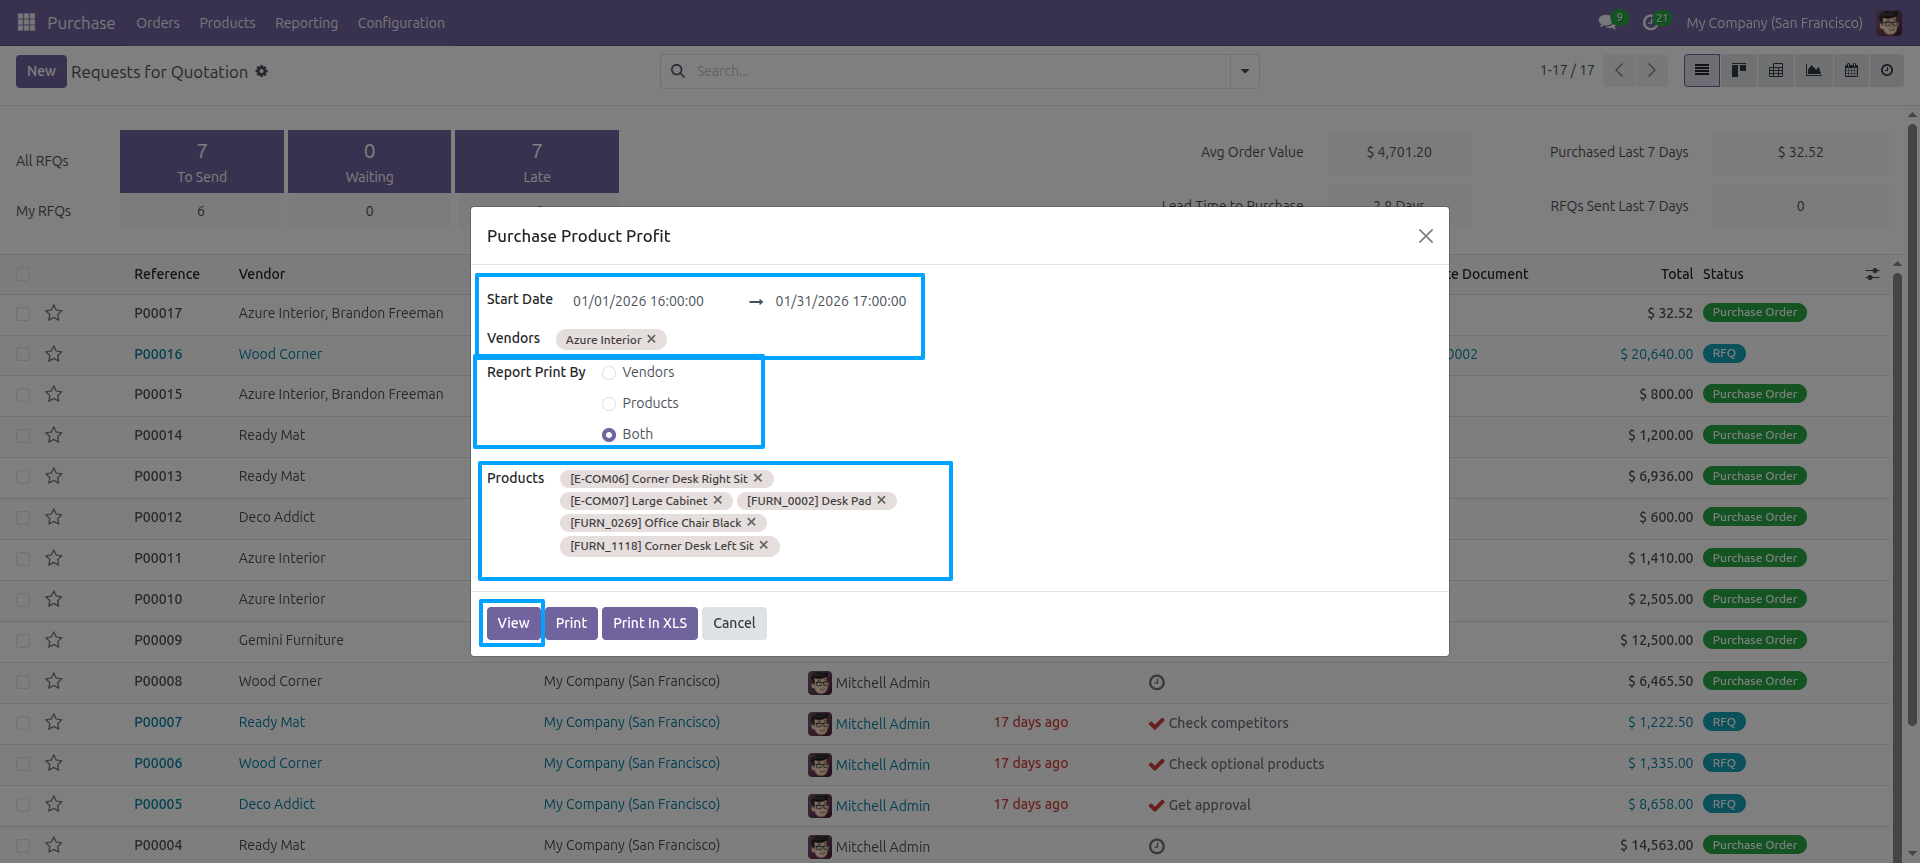Screen dimensions: 1920x863
Task: Filter by Waiting RFQs card
Action: 369,161
